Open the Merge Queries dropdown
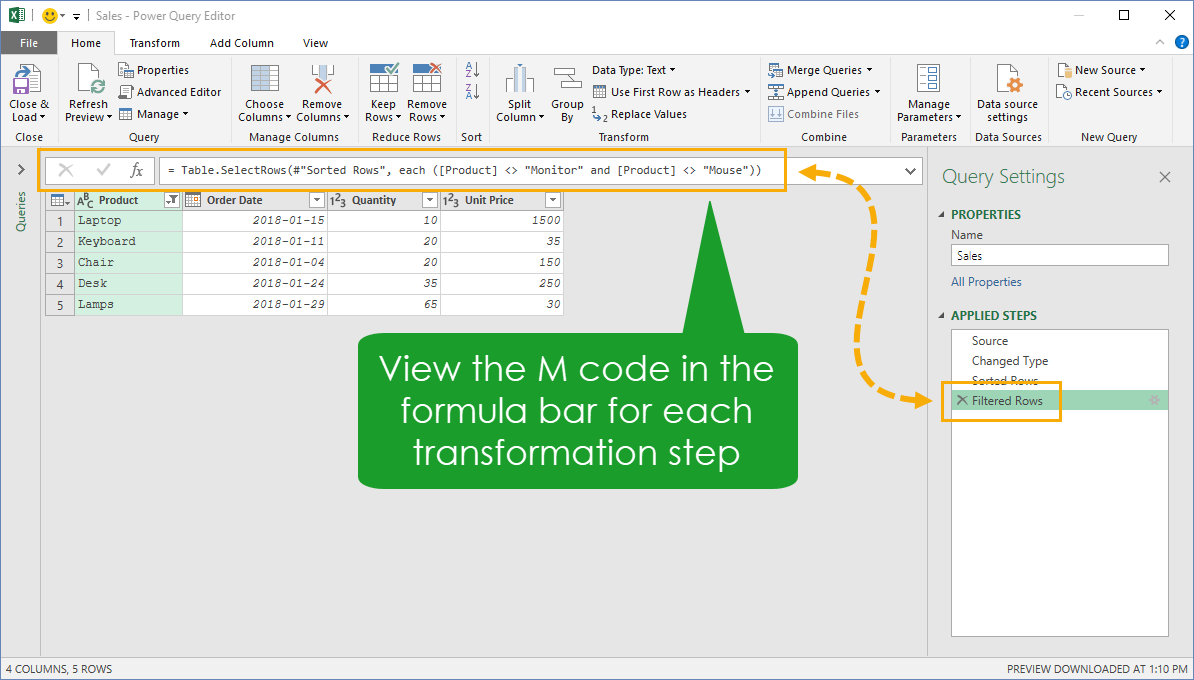This screenshot has height=680, width=1194. click(x=820, y=70)
